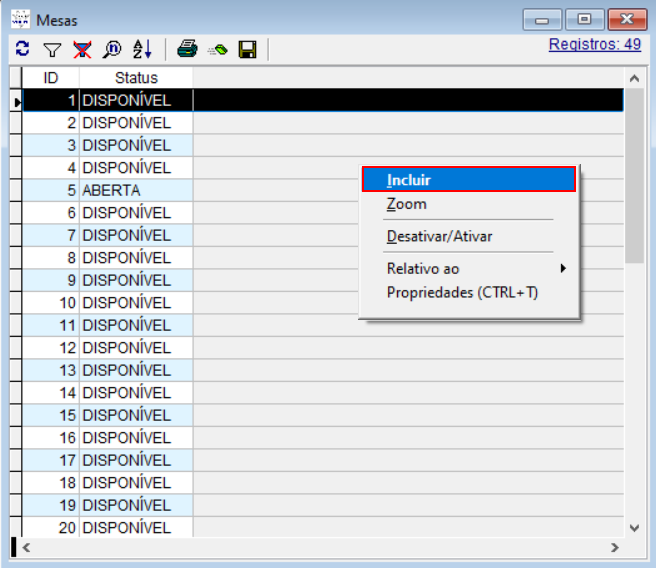The height and width of the screenshot is (568, 656).
Task: Click the Status column header
Action: click(136, 77)
